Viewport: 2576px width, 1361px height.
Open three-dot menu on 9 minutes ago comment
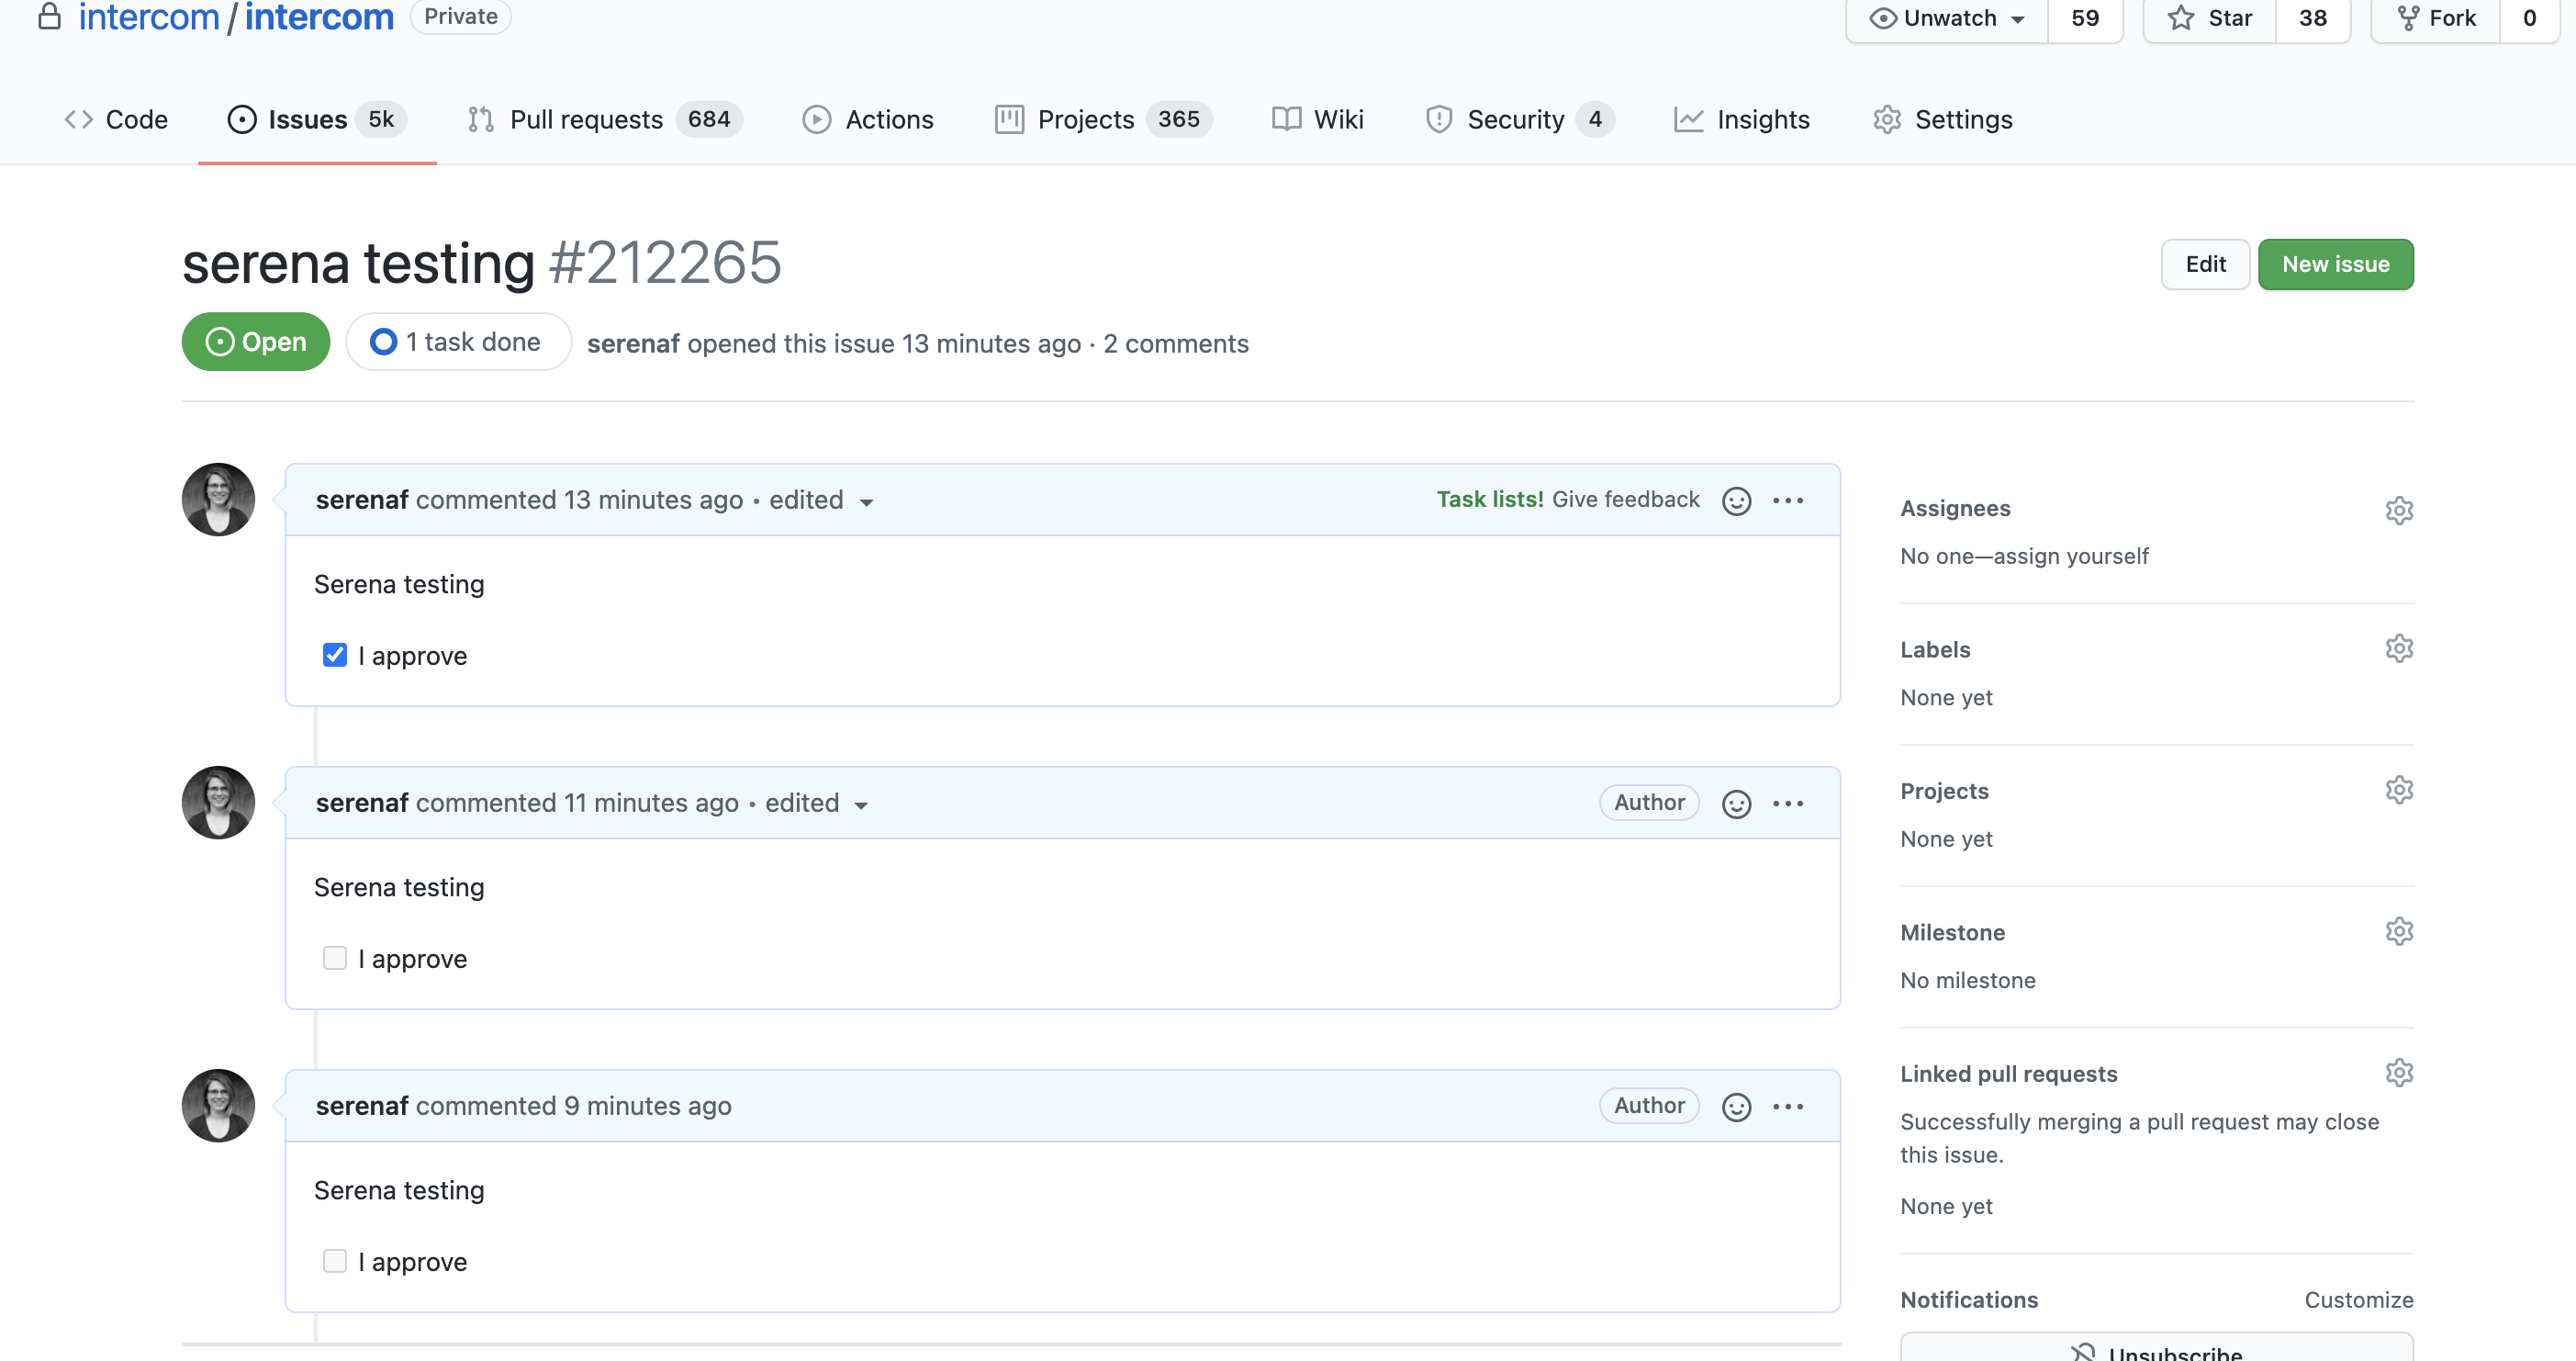[1788, 1107]
